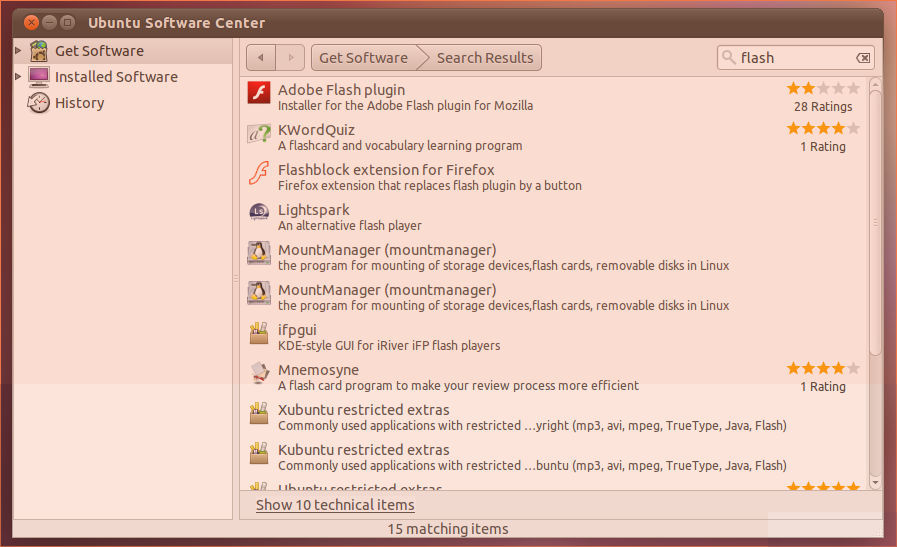The height and width of the screenshot is (547, 897).
Task: Click the search field containing 'flash'
Action: [x=795, y=58]
